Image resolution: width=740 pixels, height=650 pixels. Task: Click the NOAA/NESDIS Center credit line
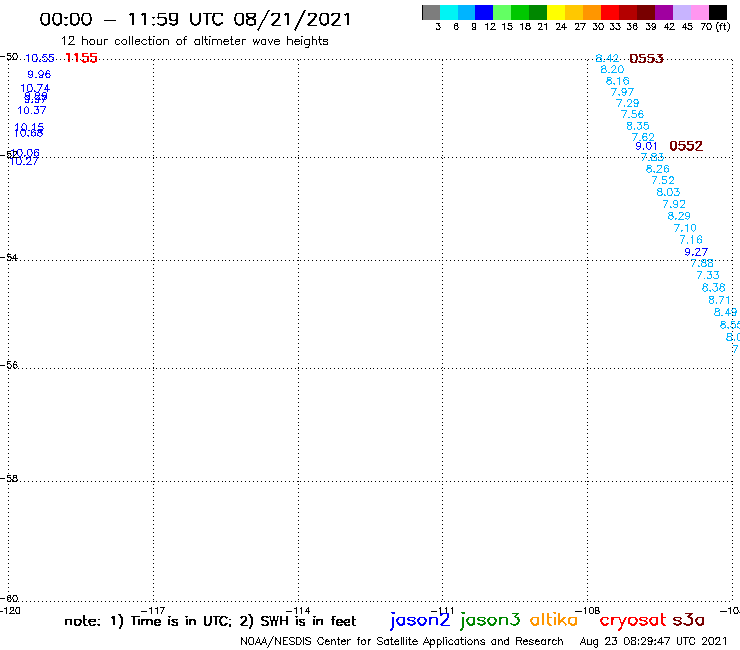point(402,642)
